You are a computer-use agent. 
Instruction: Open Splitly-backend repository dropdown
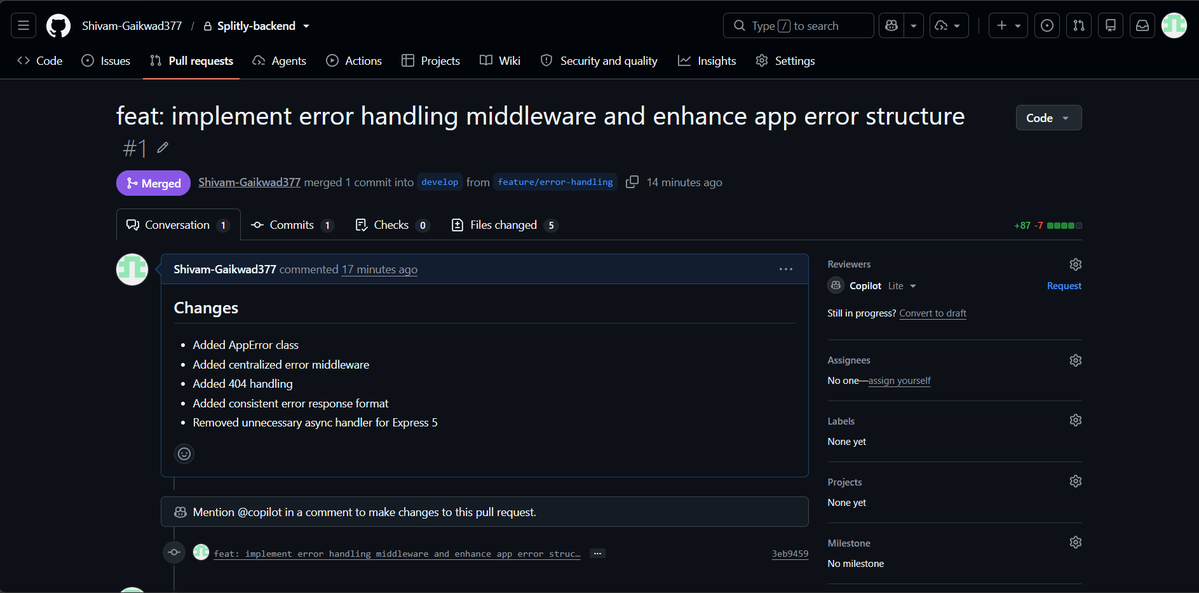256,25
